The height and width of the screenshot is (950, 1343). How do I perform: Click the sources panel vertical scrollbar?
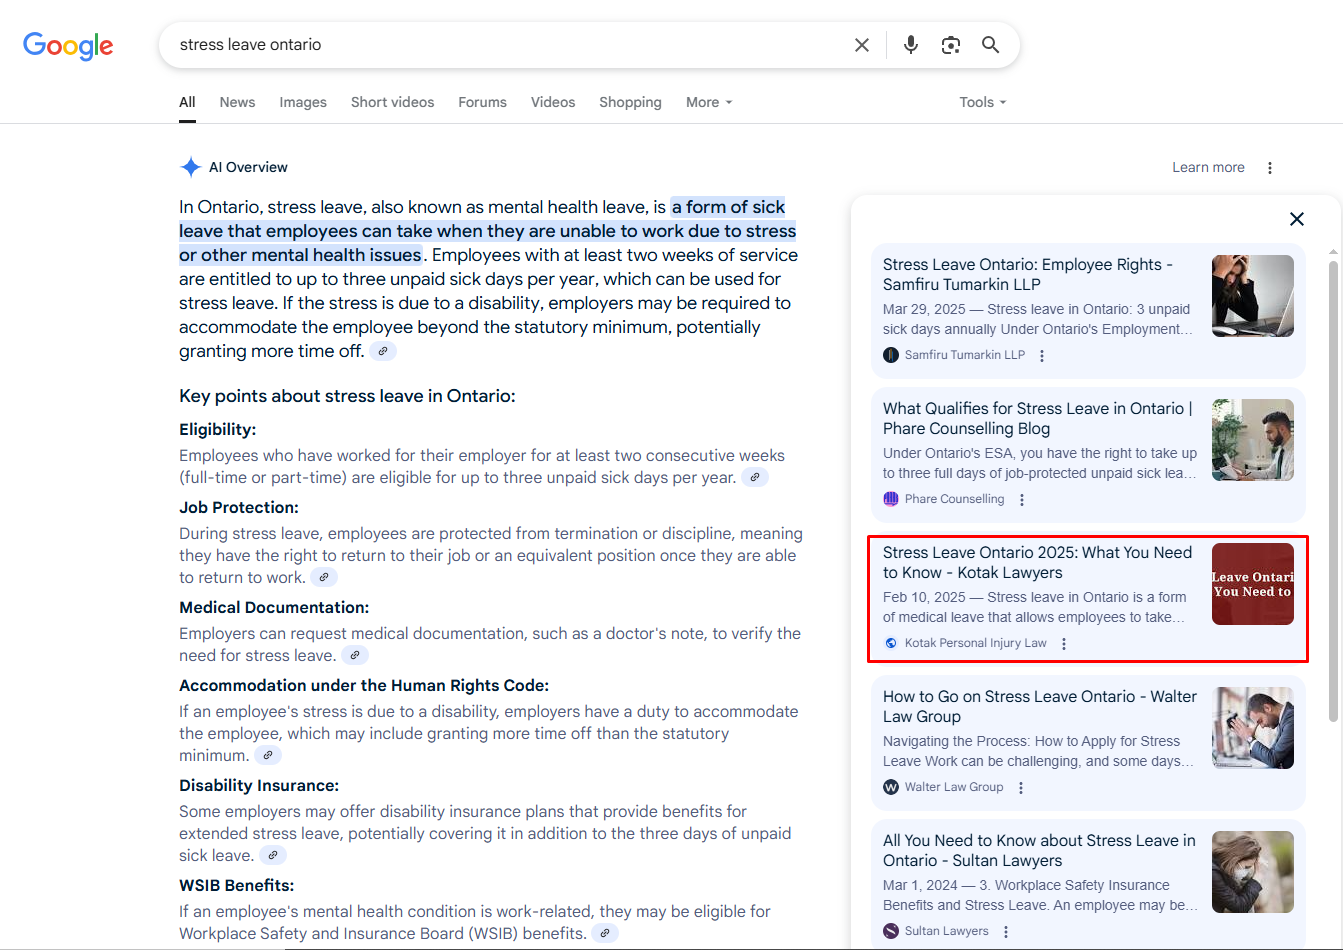coord(1333,490)
